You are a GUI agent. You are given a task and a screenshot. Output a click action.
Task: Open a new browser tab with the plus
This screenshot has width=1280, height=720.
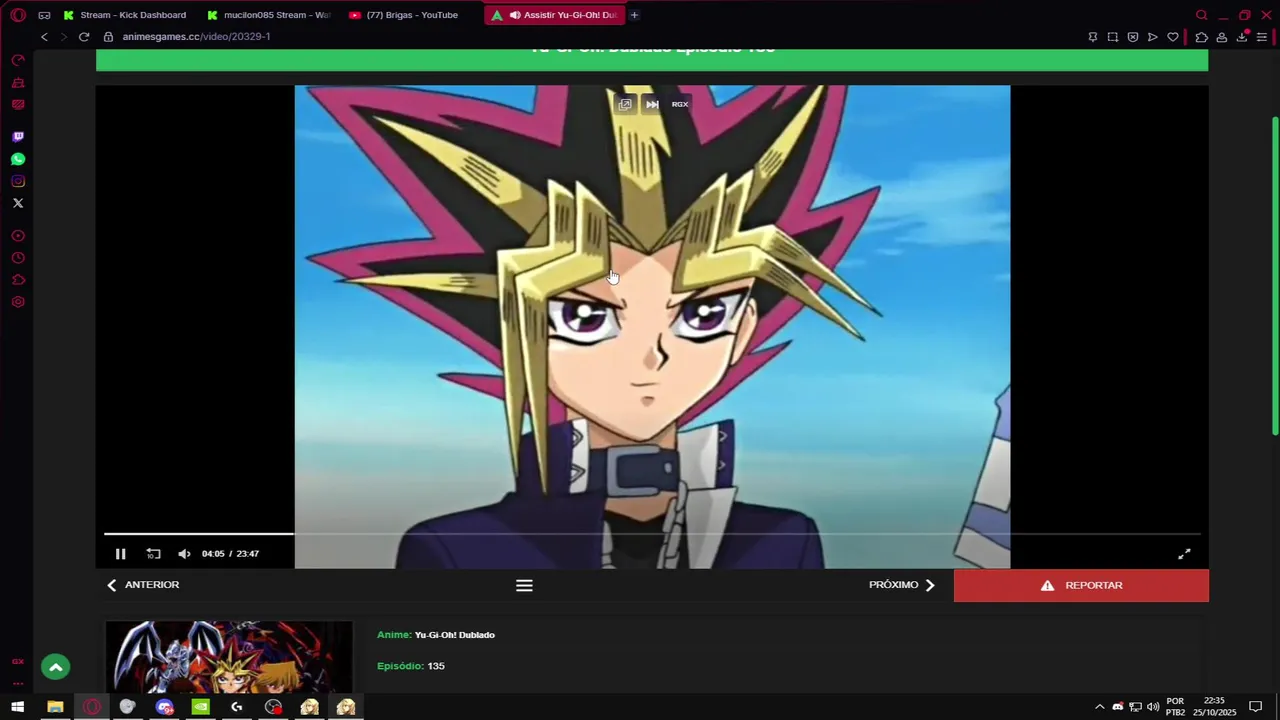[634, 15]
